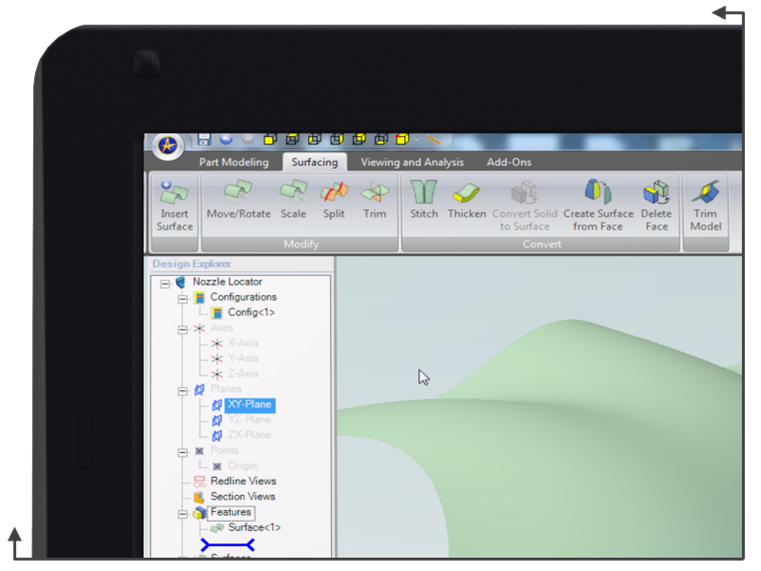Image resolution: width=761 pixels, height=571 pixels.
Task: Click the greyed Redo arrow
Action: pyautogui.click(x=248, y=139)
